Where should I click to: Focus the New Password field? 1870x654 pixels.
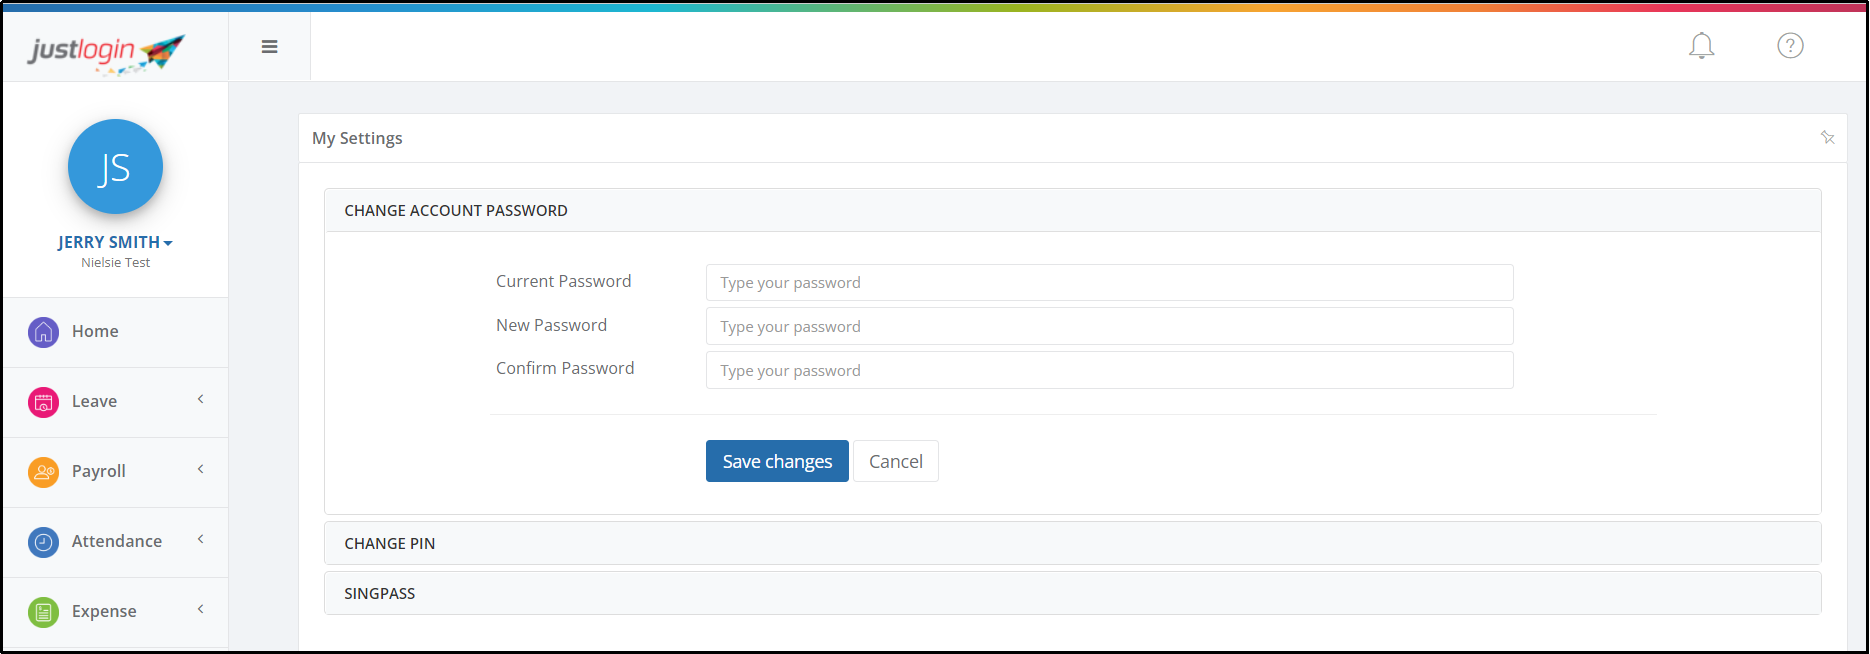1109,326
